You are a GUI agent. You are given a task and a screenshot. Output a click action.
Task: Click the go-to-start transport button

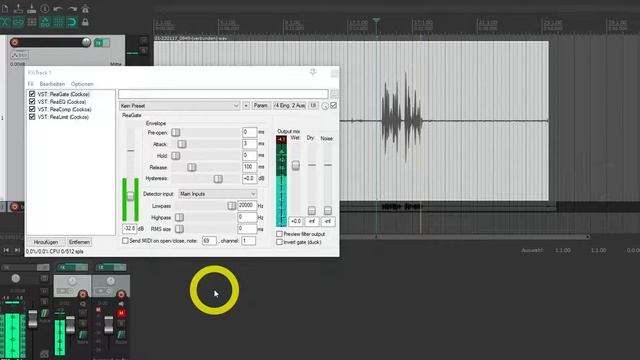point(6,250)
